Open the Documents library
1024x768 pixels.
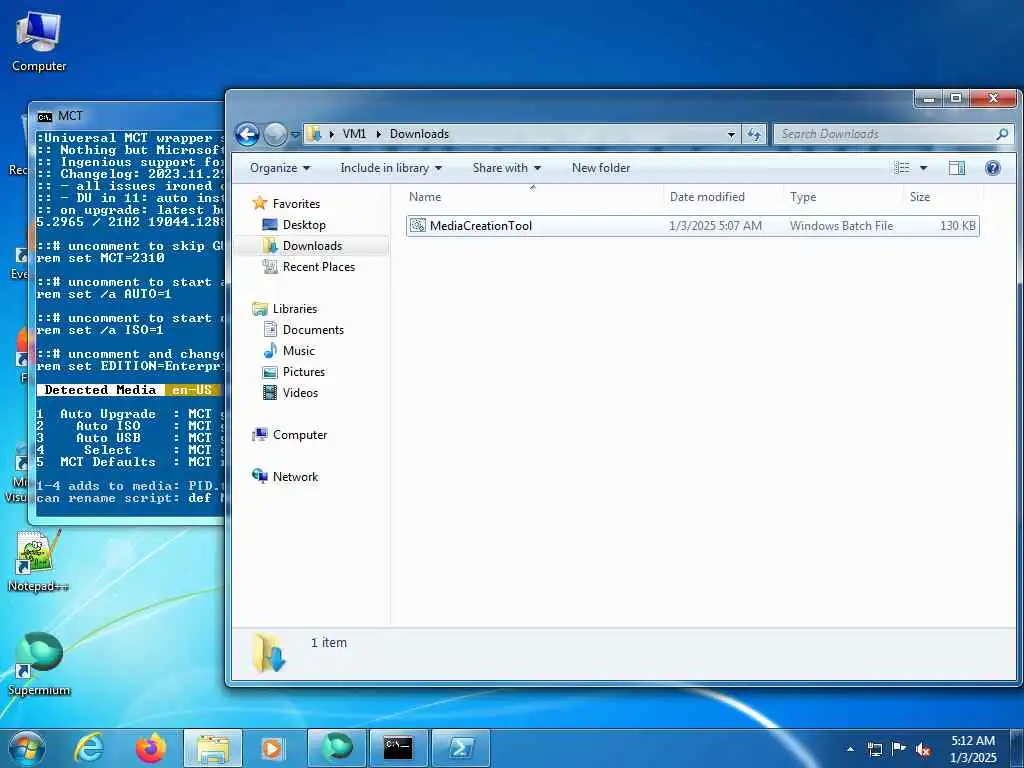coord(313,330)
